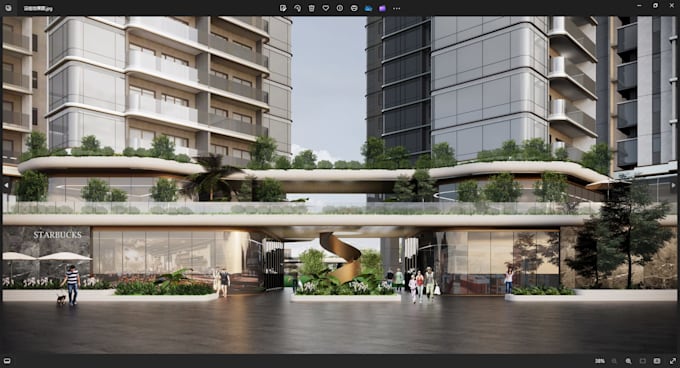Go to the previous image with left arrow
The image size is (680, 368).
point(6,186)
